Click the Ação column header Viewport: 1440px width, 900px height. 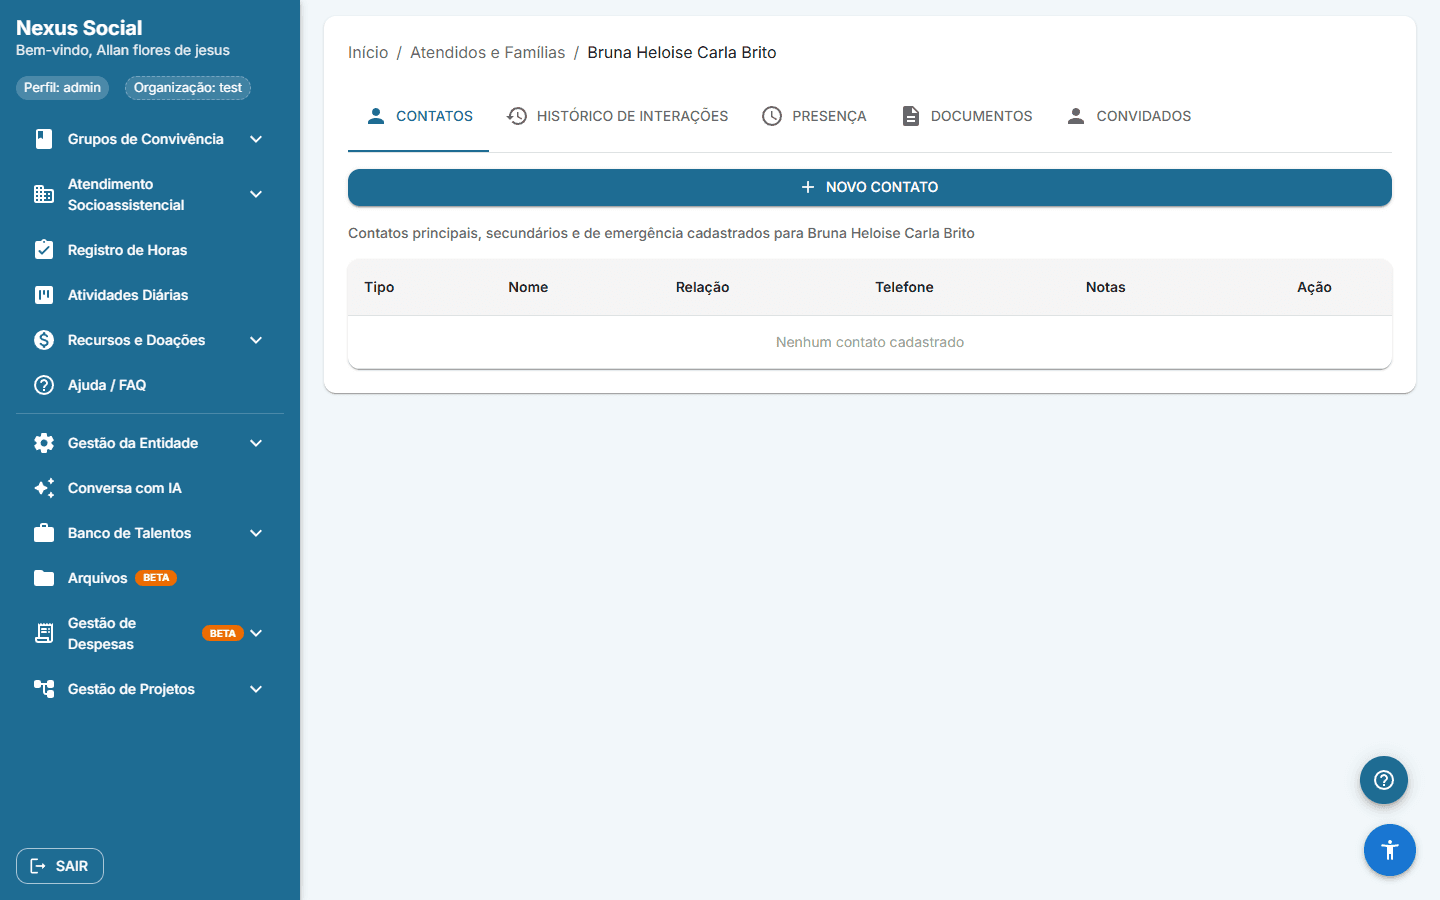1314,287
